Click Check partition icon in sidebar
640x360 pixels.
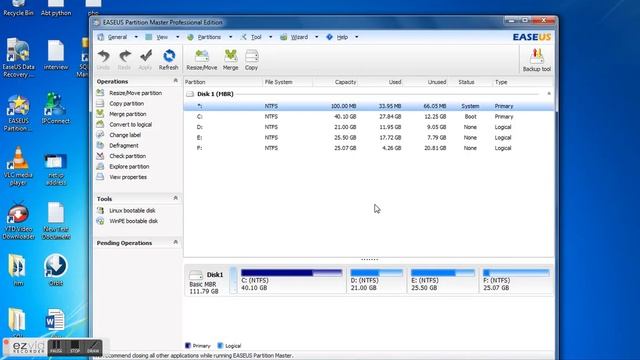[100, 156]
